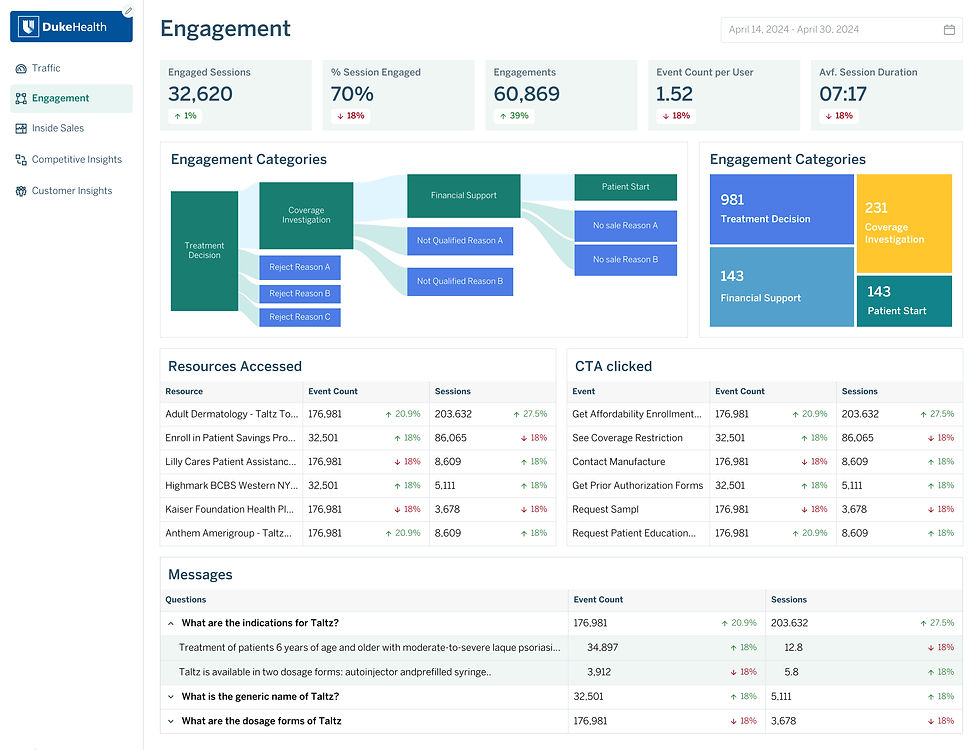Open the calendar icon in the date field
979x750 pixels.
click(949, 29)
